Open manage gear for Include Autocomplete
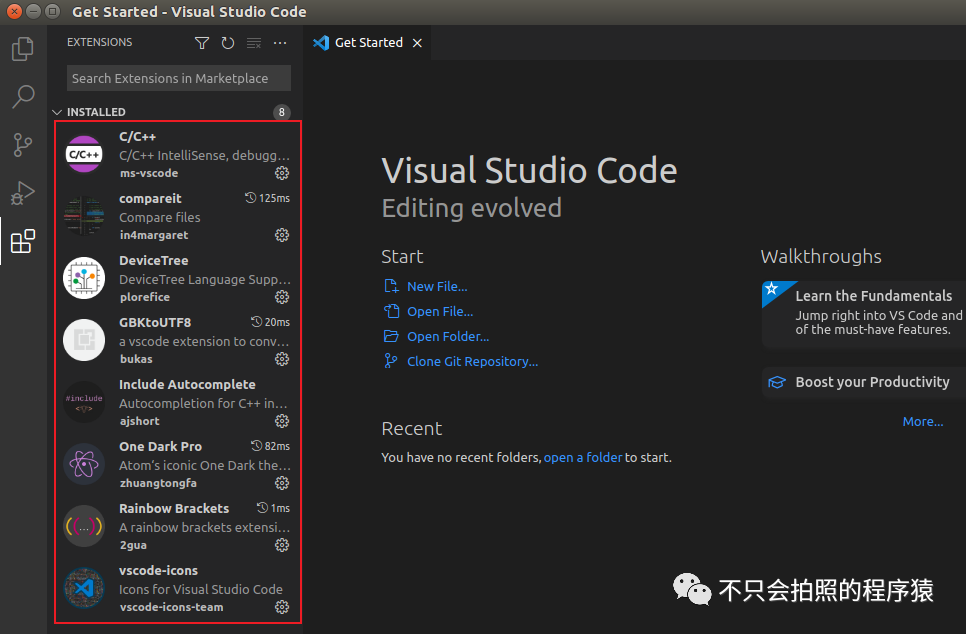The width and height of the screenshot is (966, 634). pos(282,421)
